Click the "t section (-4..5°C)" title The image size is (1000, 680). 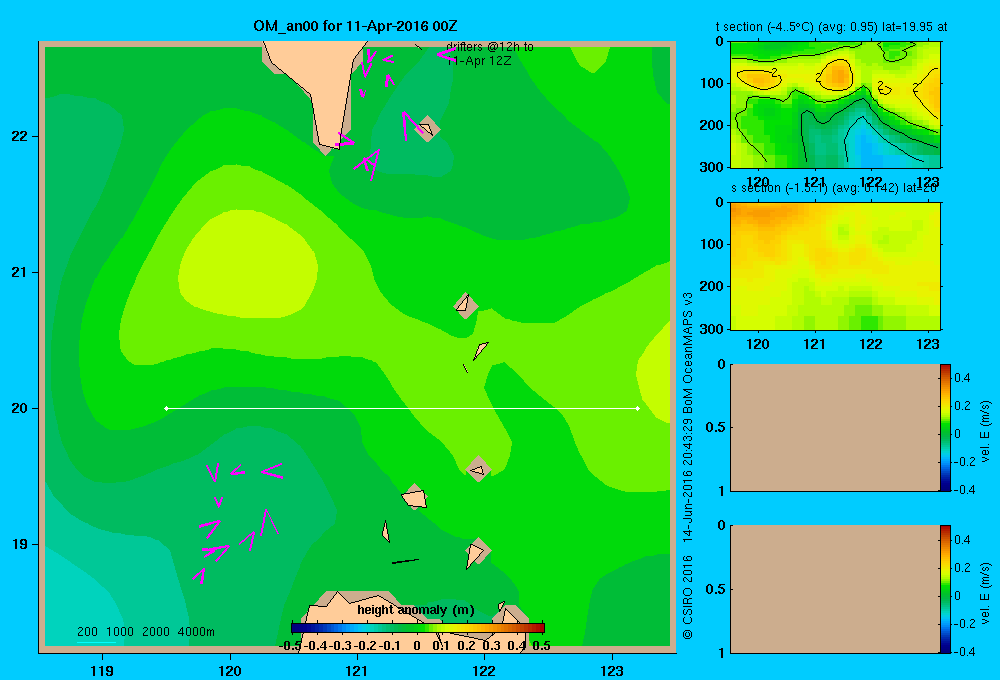click(x=832, y=27)
